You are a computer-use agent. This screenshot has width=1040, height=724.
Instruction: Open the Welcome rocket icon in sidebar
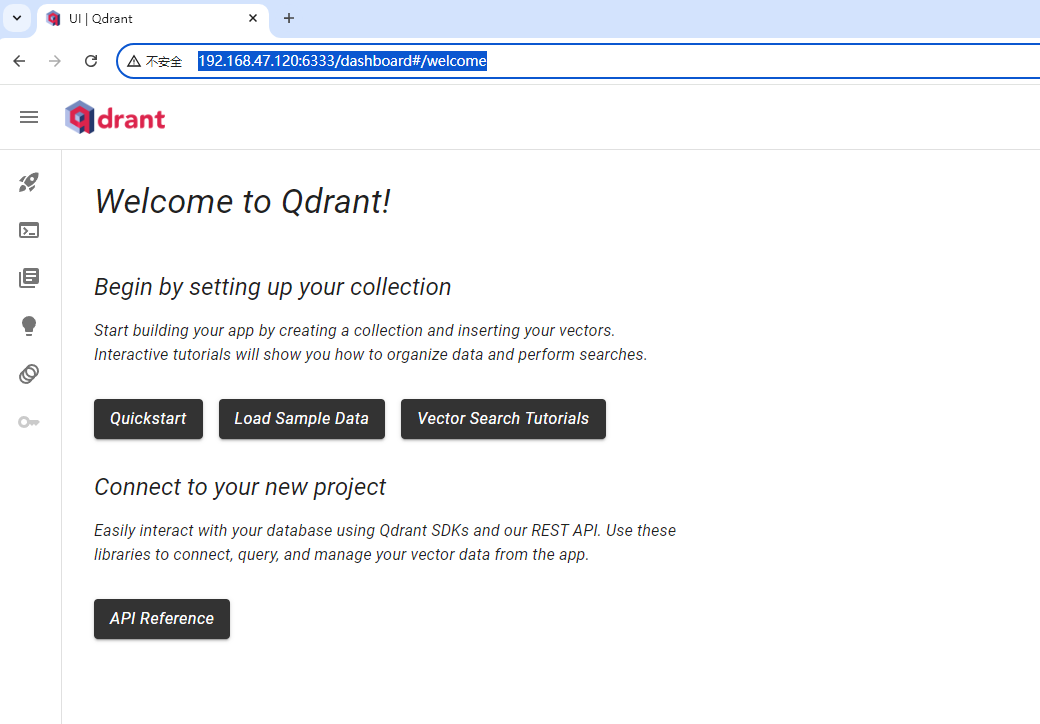point(29,182)
